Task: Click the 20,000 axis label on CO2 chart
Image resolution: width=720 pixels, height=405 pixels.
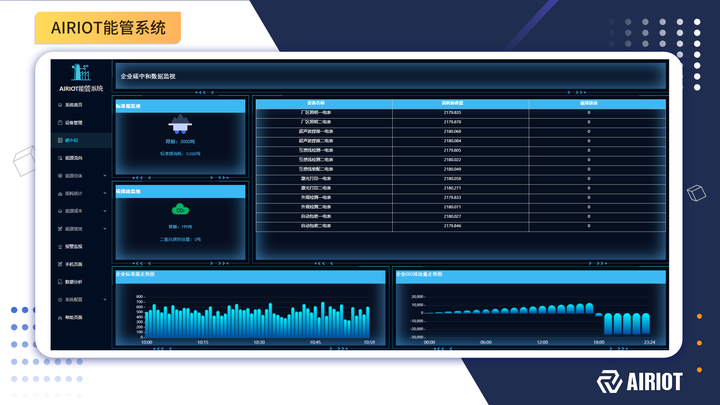Action: tap(417, 297)
